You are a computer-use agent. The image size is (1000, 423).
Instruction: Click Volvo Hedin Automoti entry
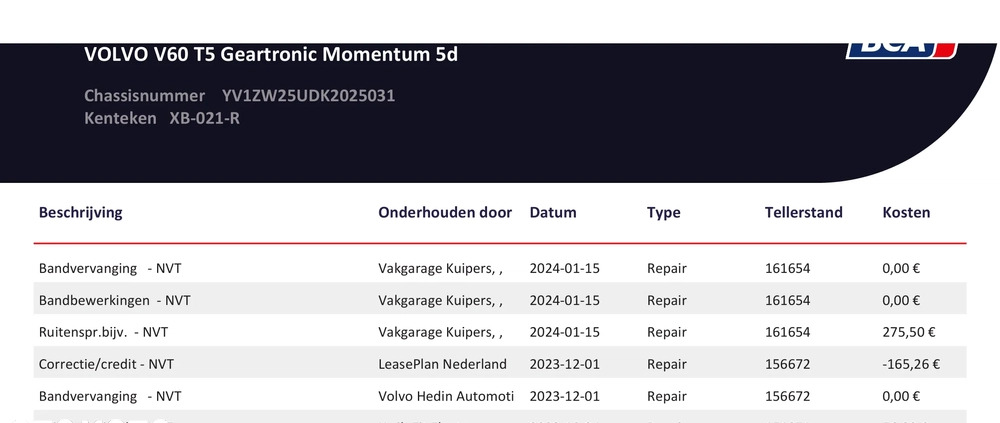pyautogui.click(x=446, y=396)
